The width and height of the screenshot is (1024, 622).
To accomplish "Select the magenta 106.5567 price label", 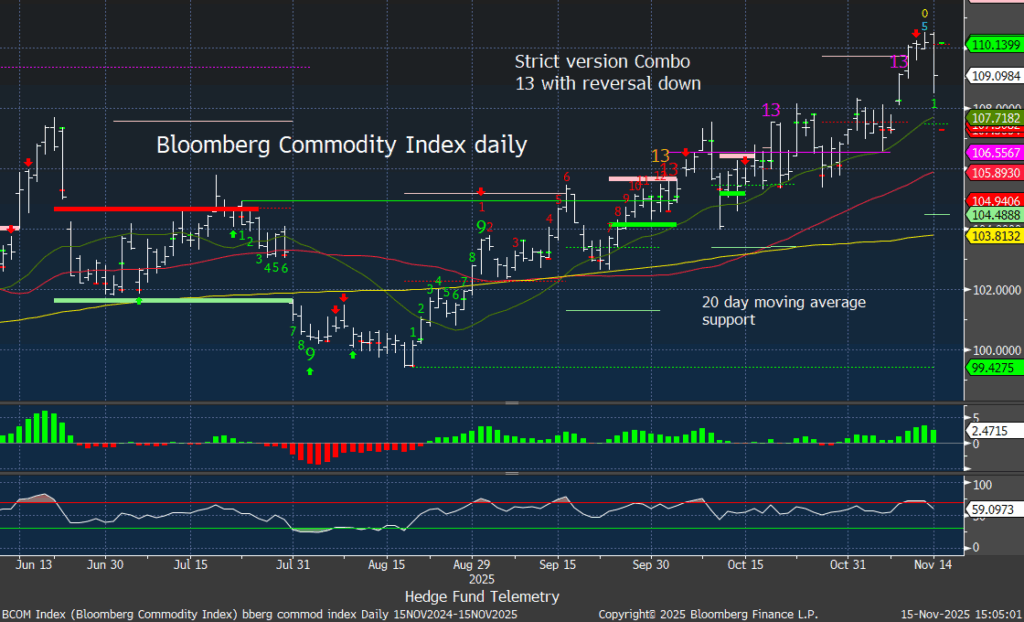I will [x=993, y=151].
